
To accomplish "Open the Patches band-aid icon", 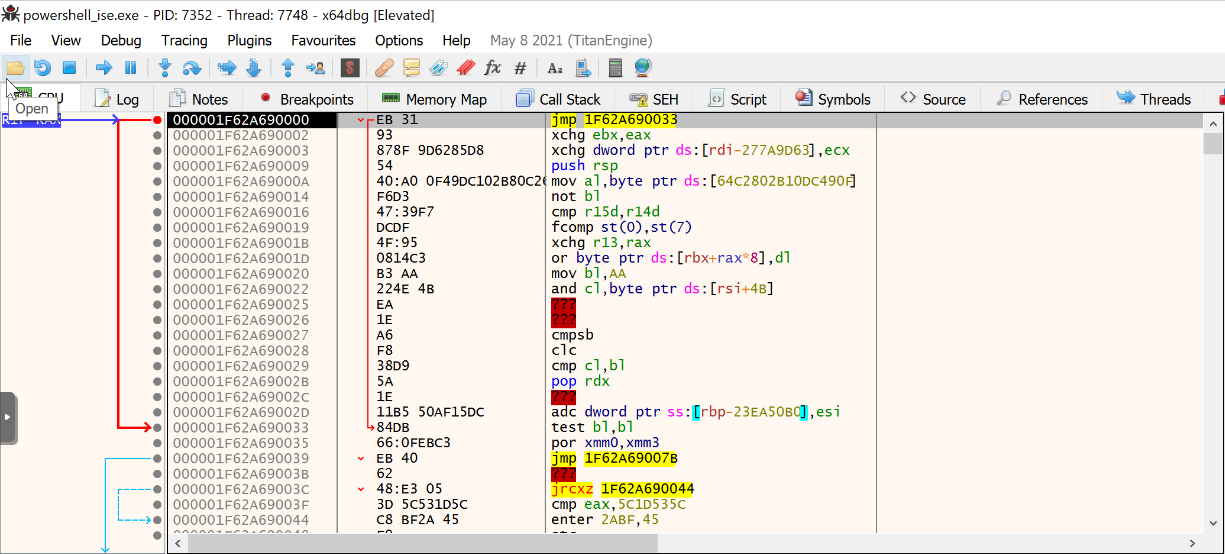I will click(x=384, y=68).
